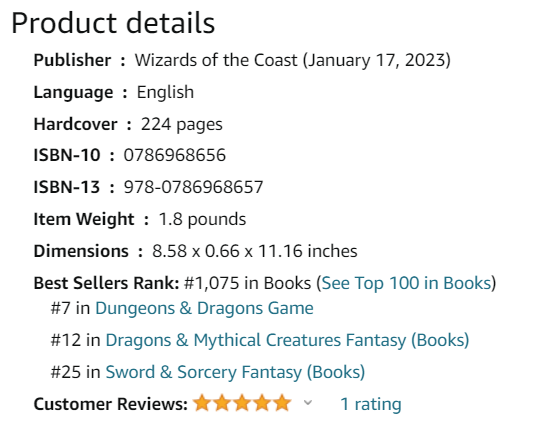Viewport: 536px width, 435px height.
Task: Click the Product details heading
Action: coord(113,23)
